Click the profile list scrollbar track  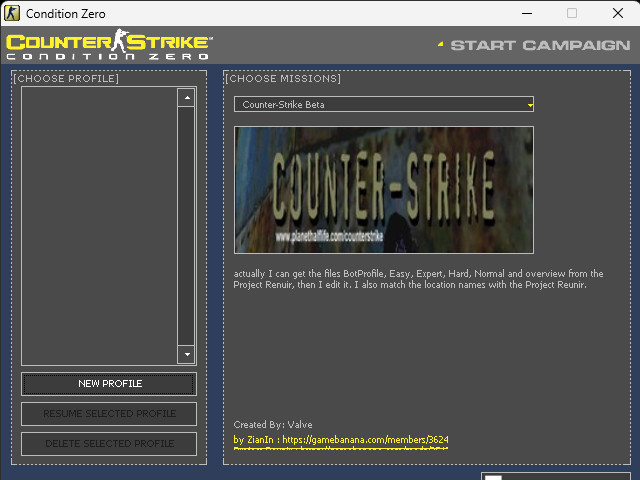coord(187,226)
